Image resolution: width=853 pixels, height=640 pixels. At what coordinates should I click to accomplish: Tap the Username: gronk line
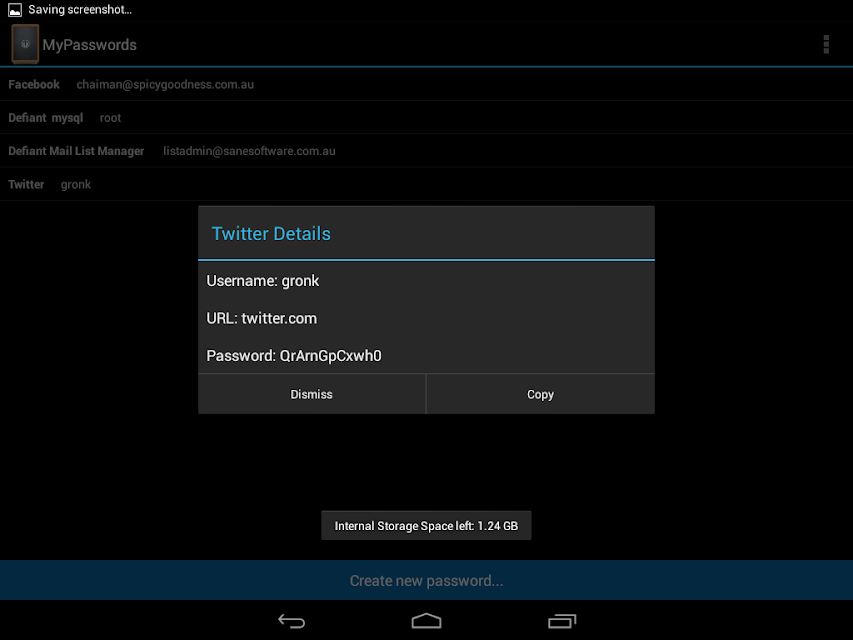(263, 281)
